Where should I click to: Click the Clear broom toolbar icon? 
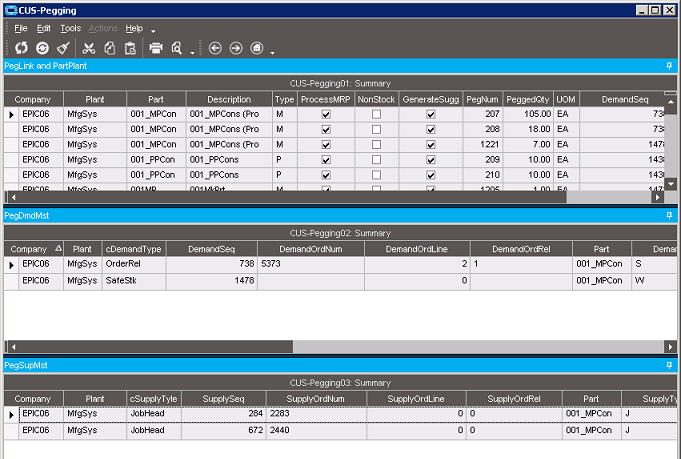point(63,48)
